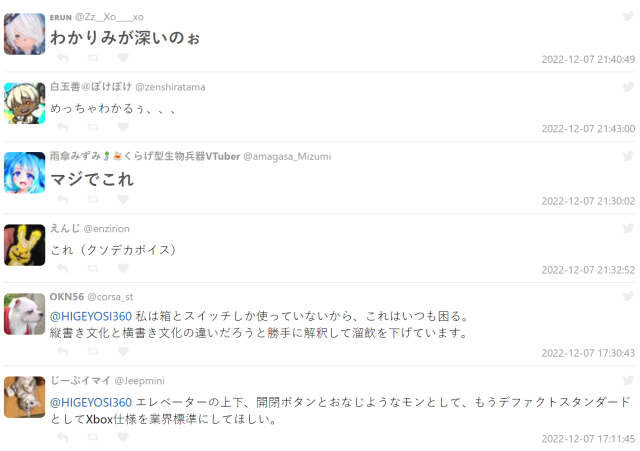Open ERUN's profile avatar
Viewport: 640px width, 451px height.
pyautogui.click(x=25, y=34)
